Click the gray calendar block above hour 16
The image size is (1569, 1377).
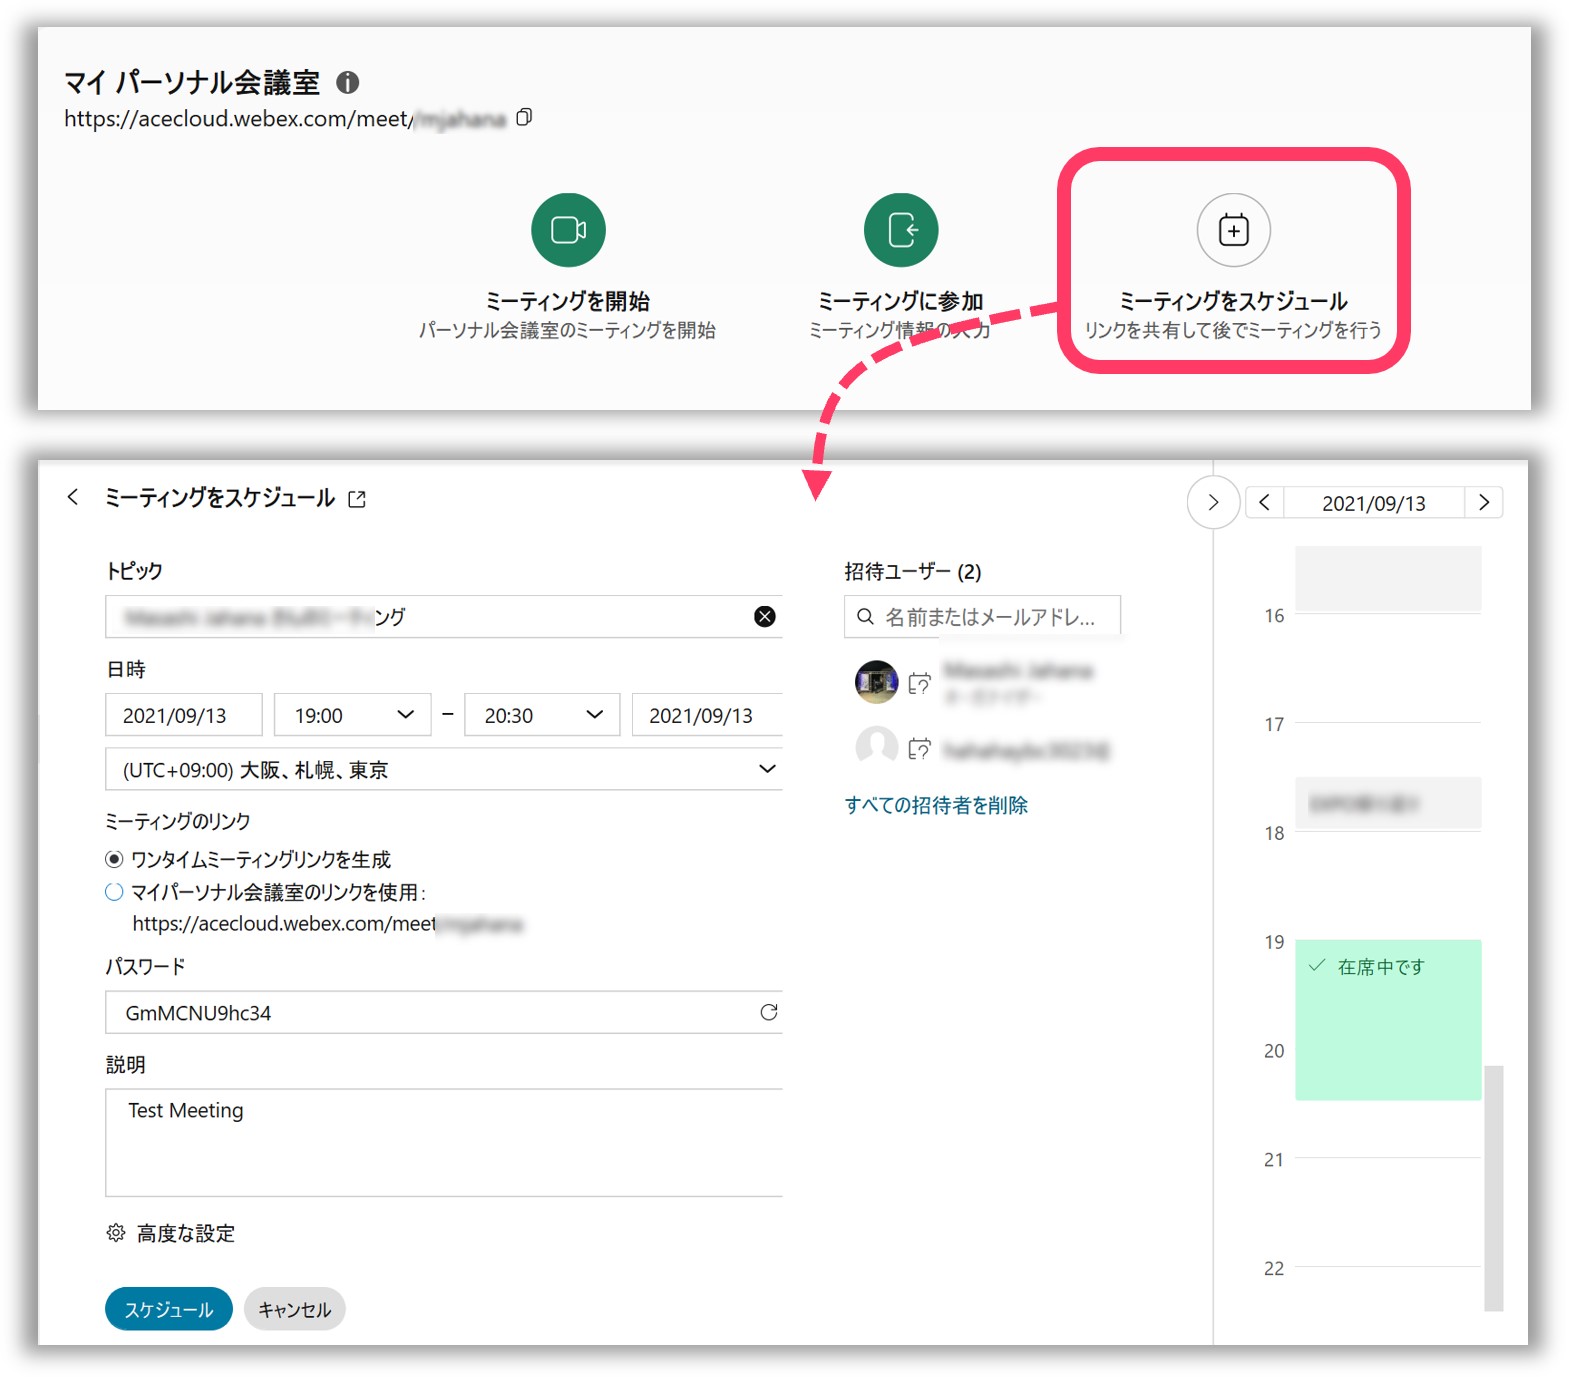(1388, 578)
